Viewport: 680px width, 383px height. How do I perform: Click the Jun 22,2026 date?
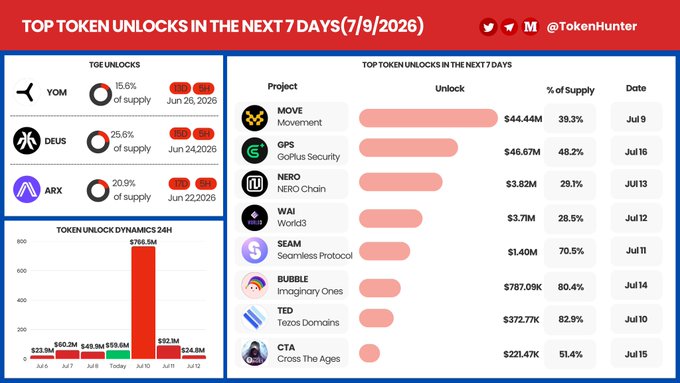pos(192,198)
